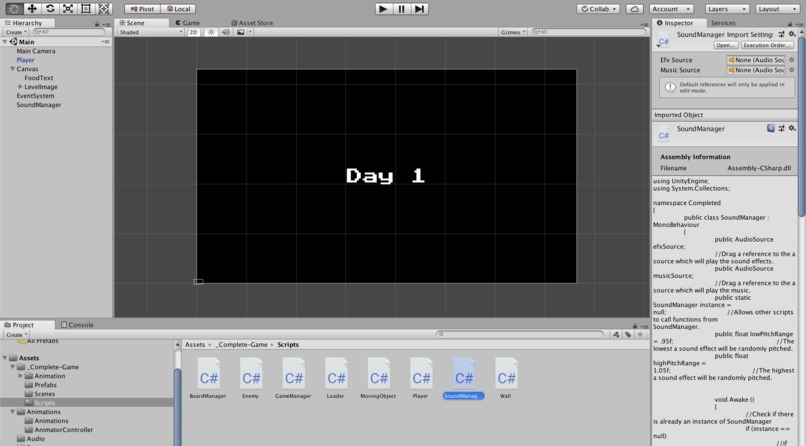
Task: Toggle 2D scene view mode
Action: point(193,32)
